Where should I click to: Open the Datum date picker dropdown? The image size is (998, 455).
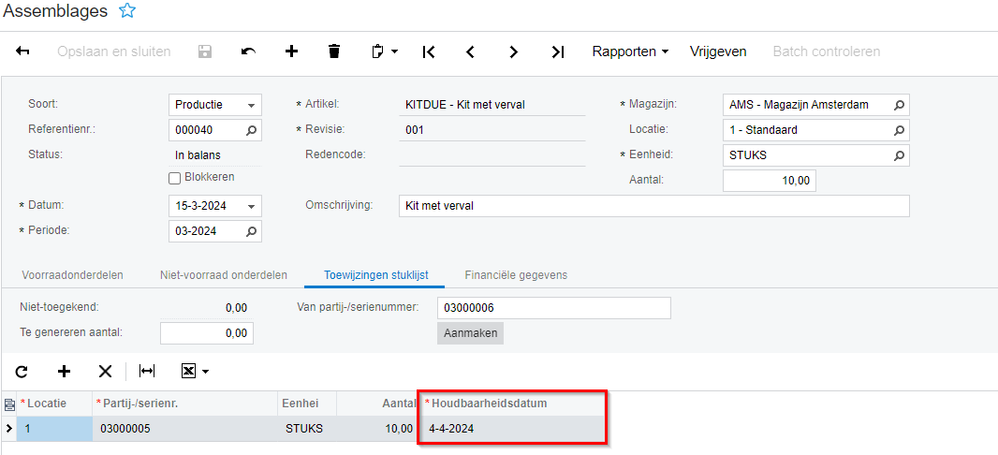[251, 206]
